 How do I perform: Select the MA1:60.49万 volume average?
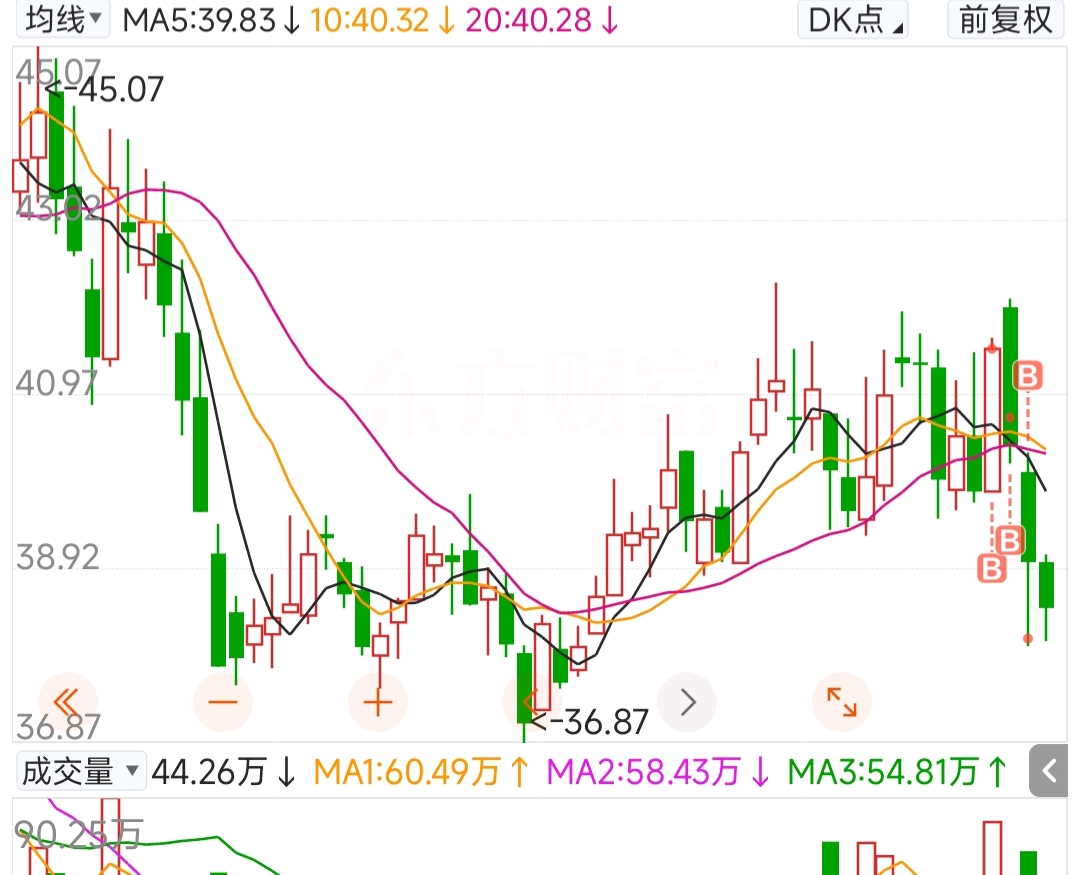tap(422, 772)
